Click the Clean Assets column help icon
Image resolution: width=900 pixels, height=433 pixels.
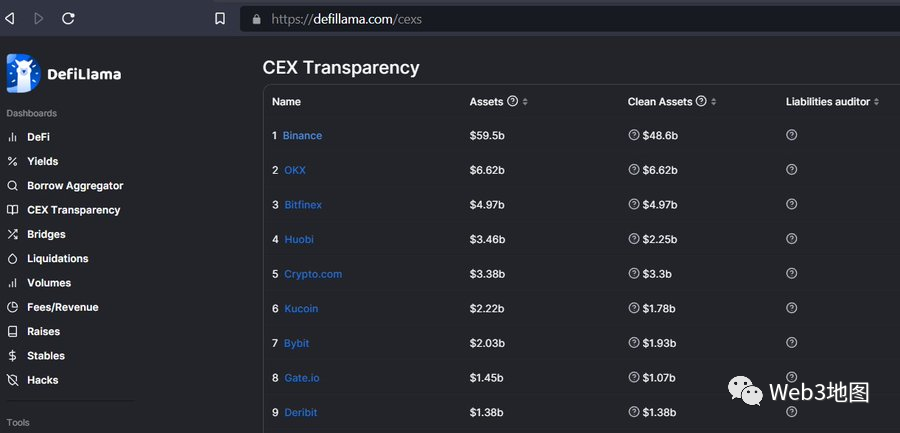click(x=701, y=101)
